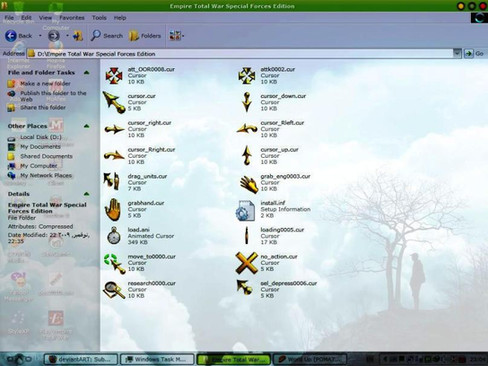The width and height of the screenshot is (488, 366).
Task: Select the load.ani stopwatch icon
Action: 114,236
